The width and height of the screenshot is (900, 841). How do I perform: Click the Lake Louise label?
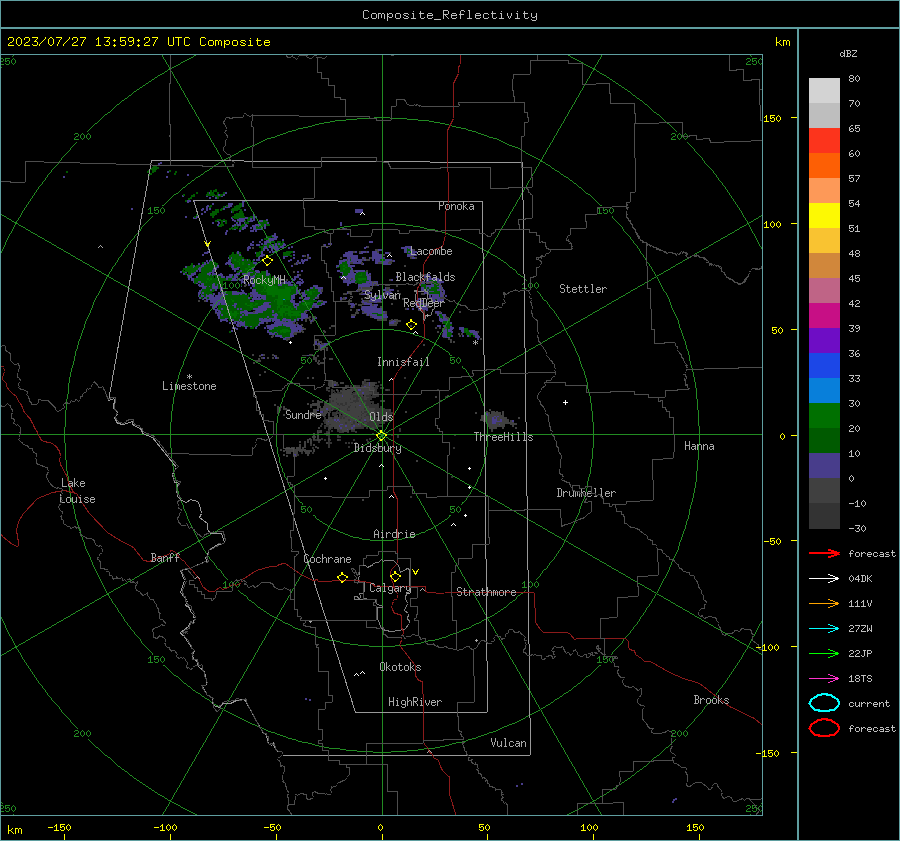[x=77, y=491]
